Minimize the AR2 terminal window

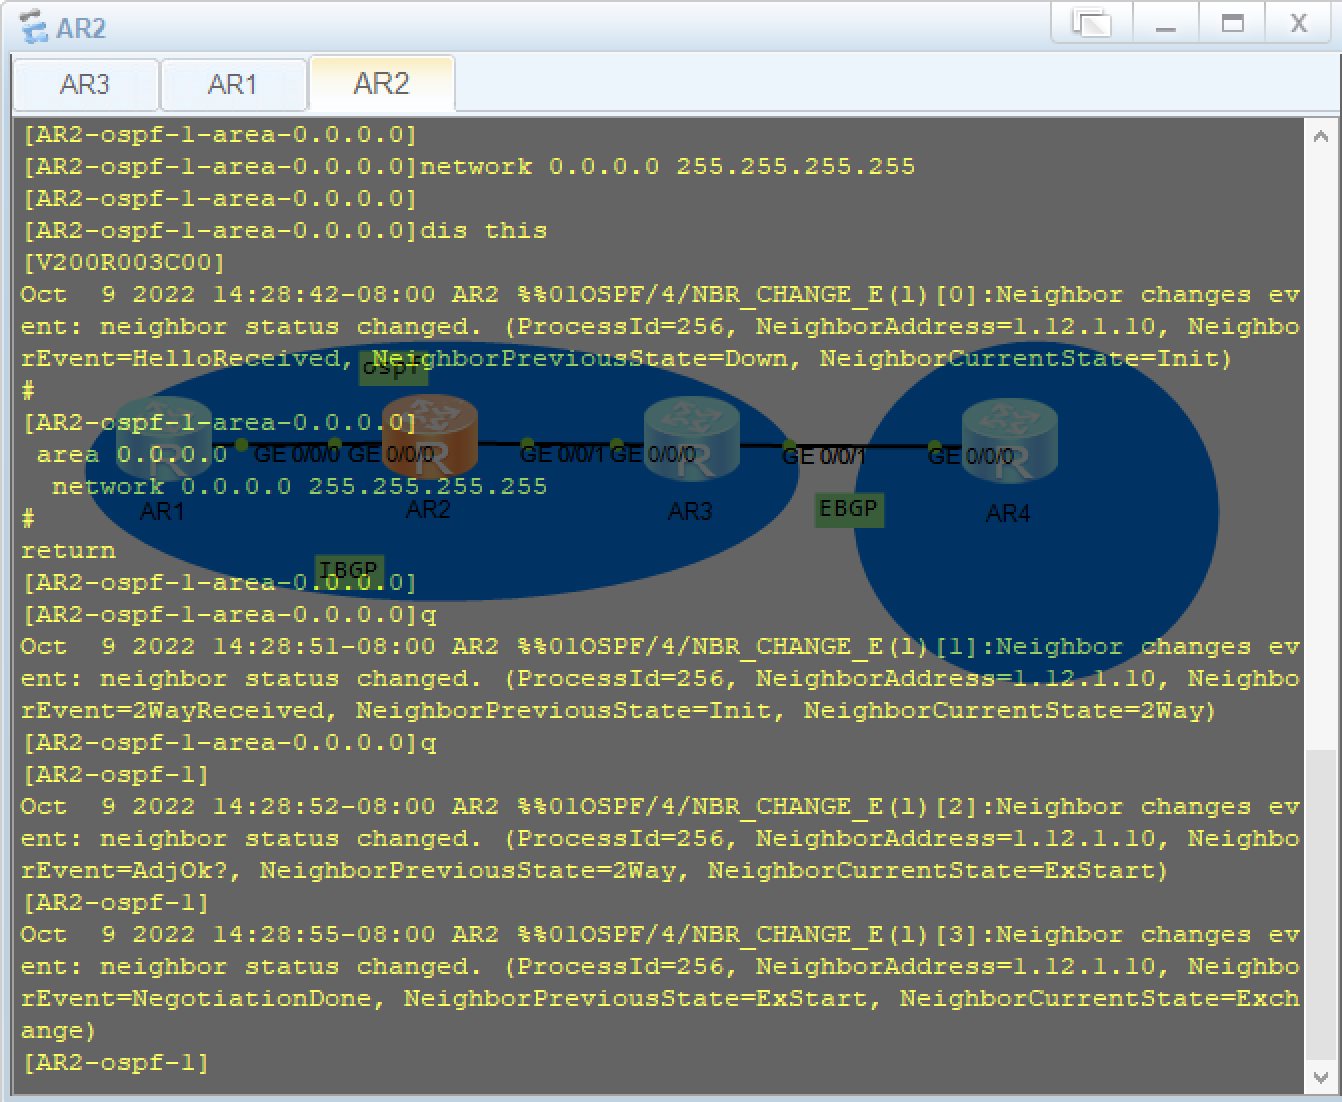[x=1165, y=23]
